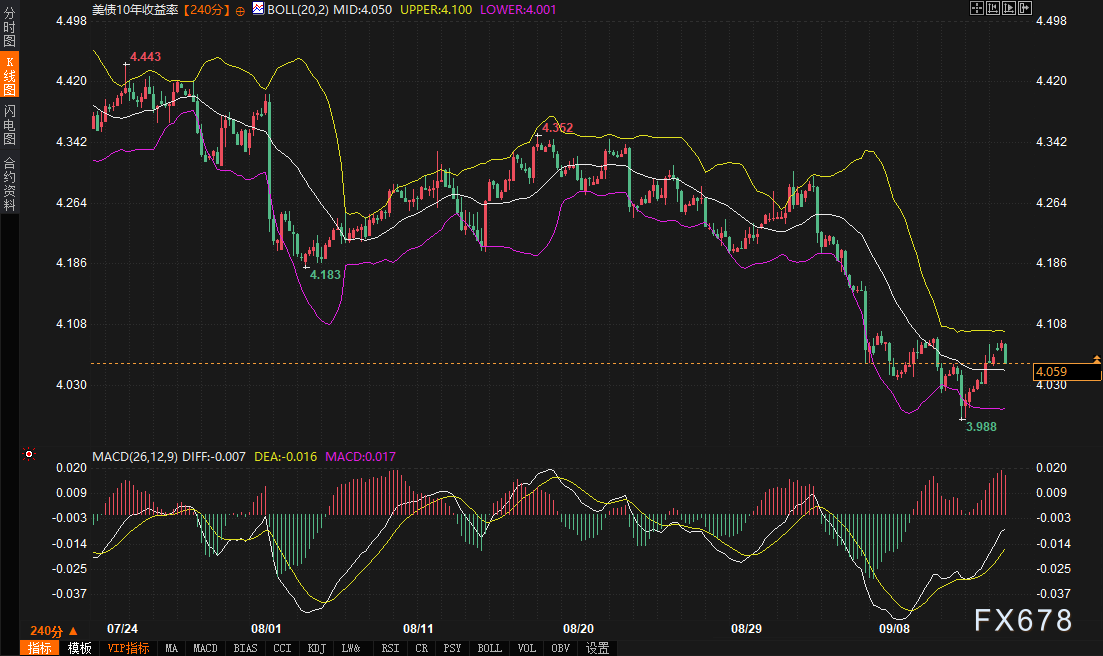Click the crosshair cursor icon at top right

click(x=977, y=8)
